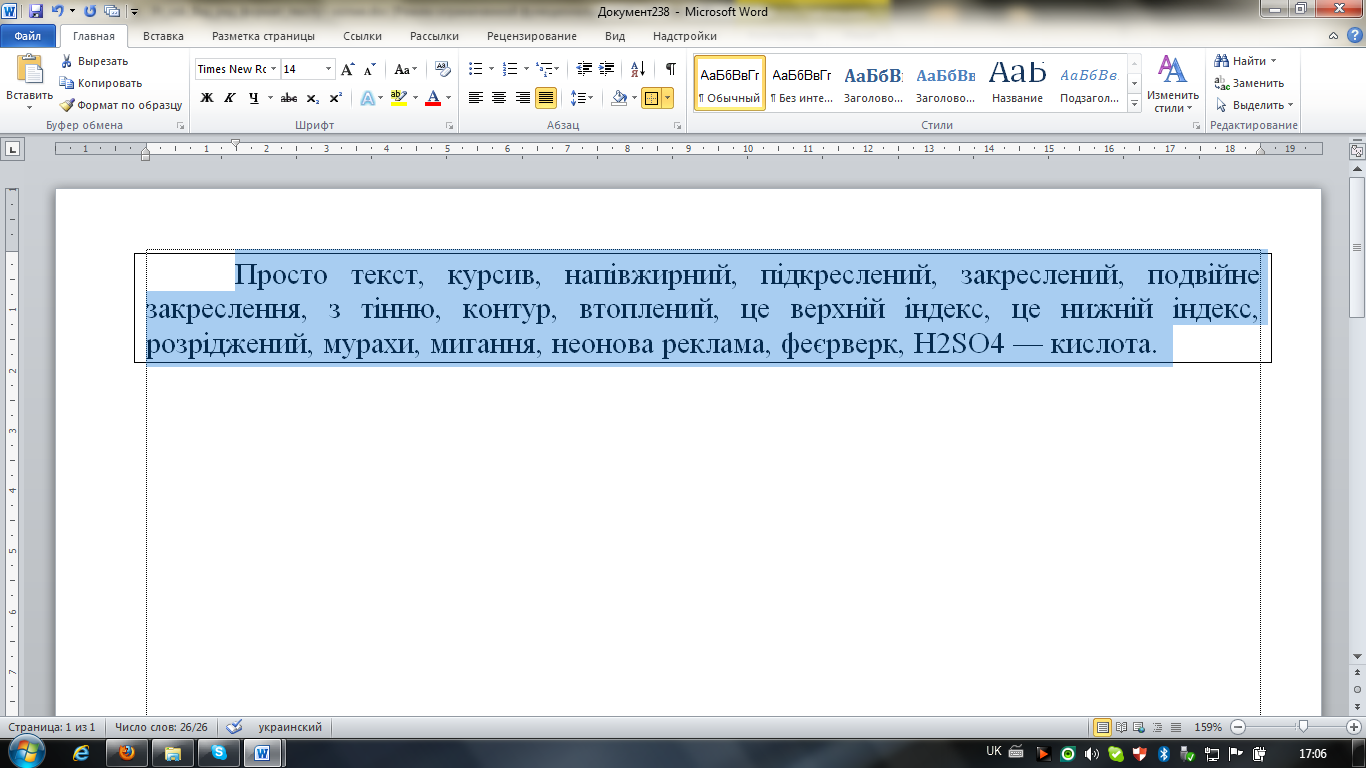Switch to Review (Рецензирование) tab

[x=531, y=36]
